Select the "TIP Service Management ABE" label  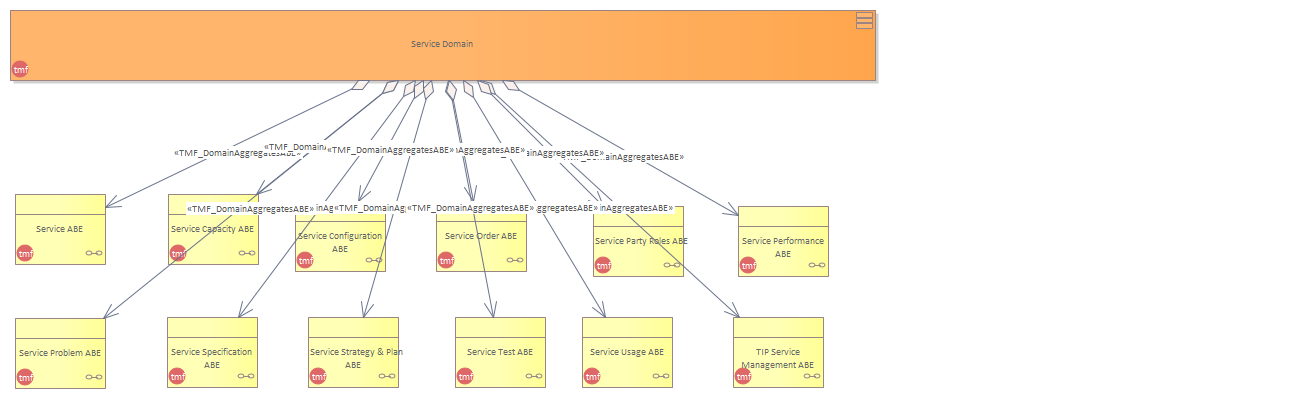pyautogui.click(x=778, y=358)
